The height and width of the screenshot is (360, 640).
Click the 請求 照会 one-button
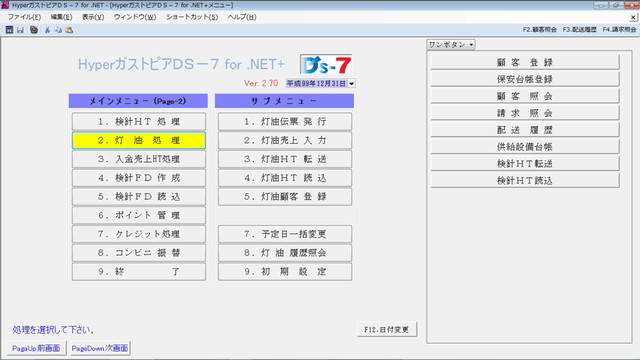[x=524, y=113]
